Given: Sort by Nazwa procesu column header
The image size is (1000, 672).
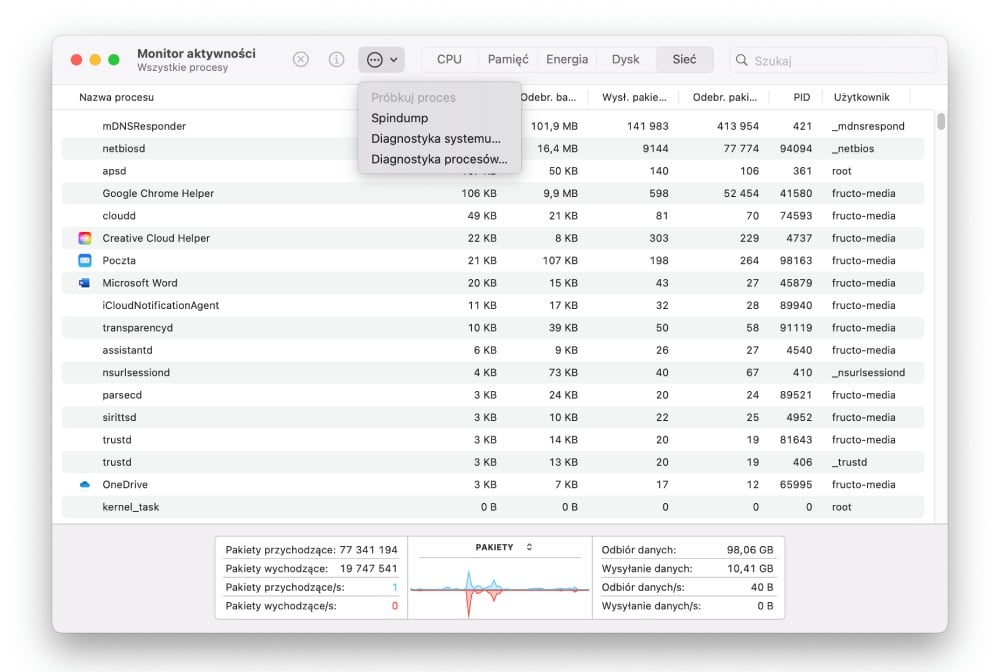Looking at the screenshot, I should click(117, 97).
